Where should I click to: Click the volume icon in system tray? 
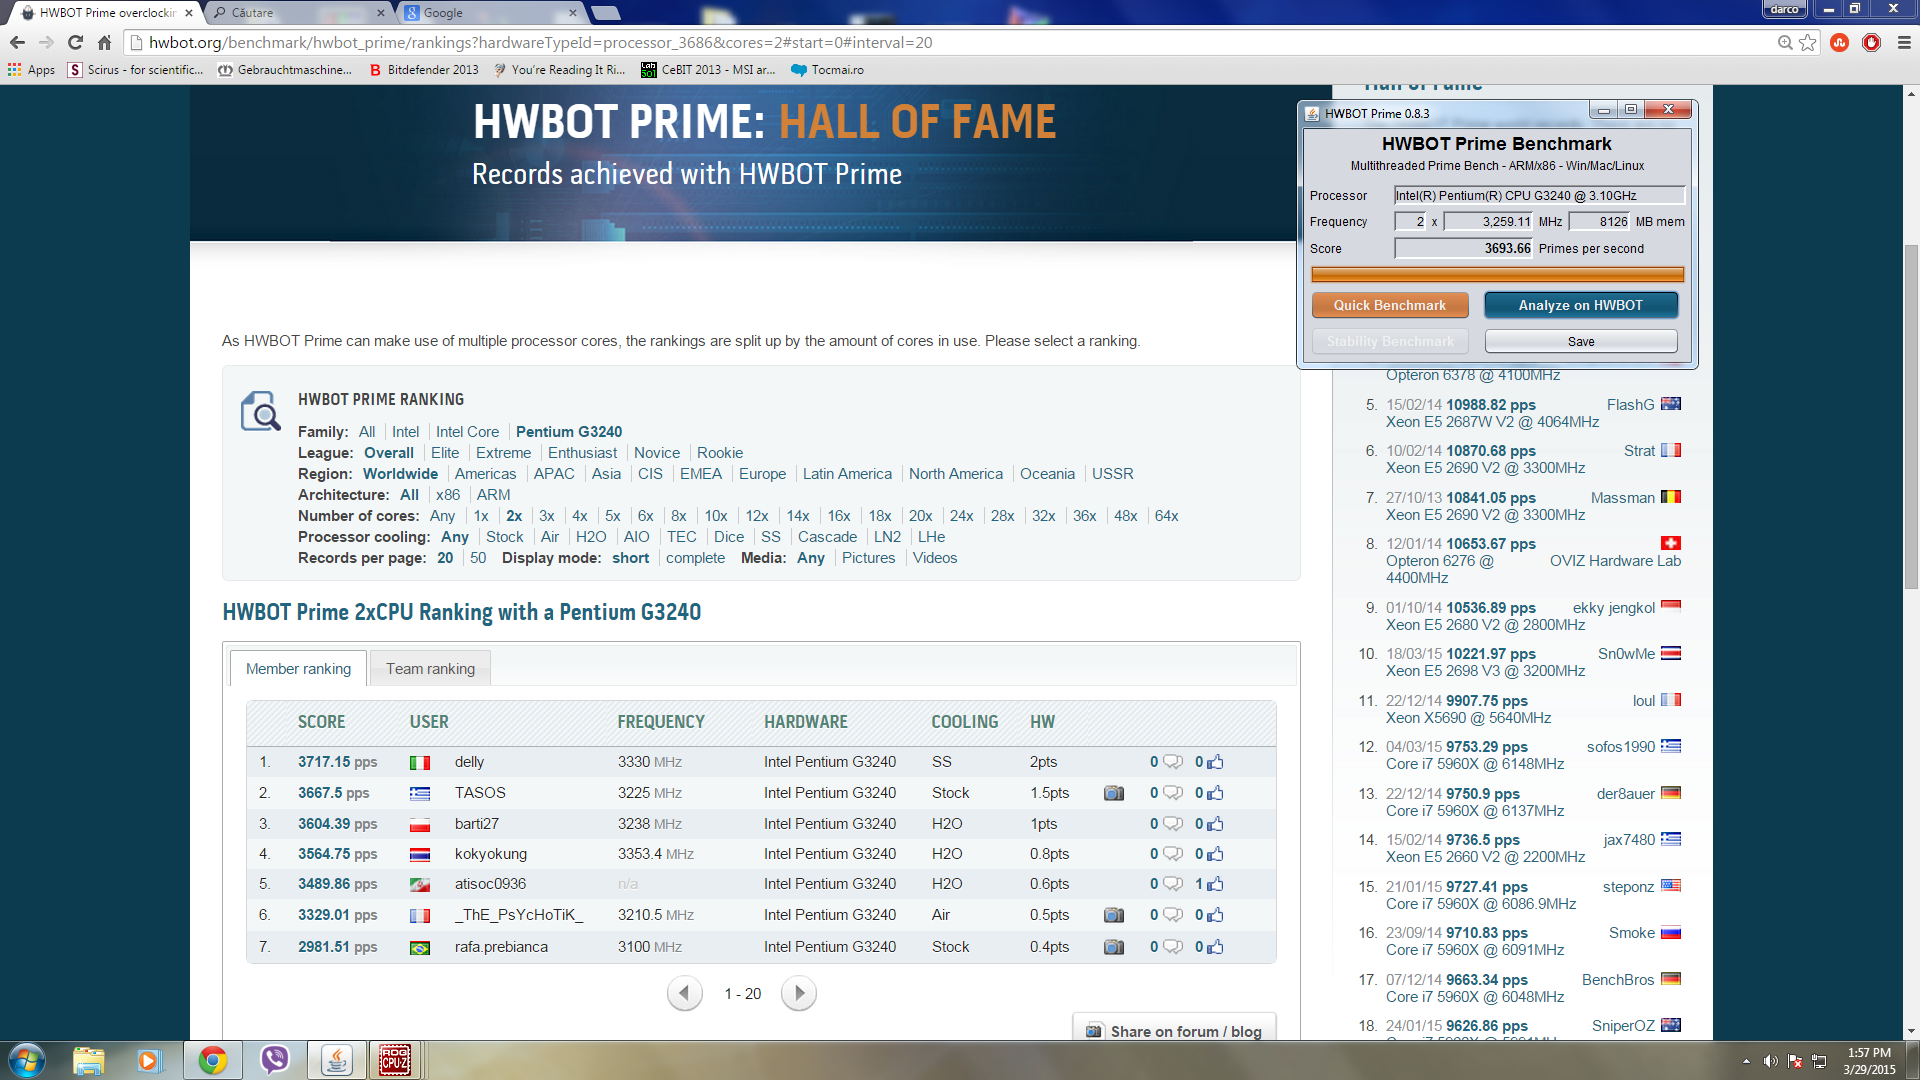(1770, 1061)
